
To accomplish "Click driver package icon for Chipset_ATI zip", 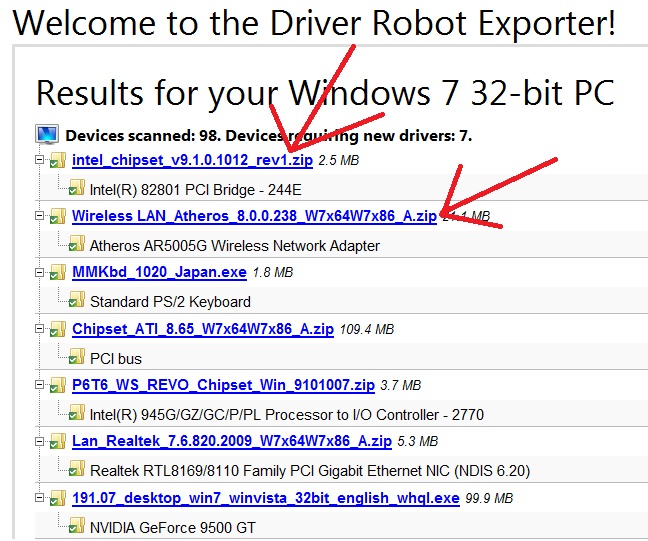I will [58, 329].
